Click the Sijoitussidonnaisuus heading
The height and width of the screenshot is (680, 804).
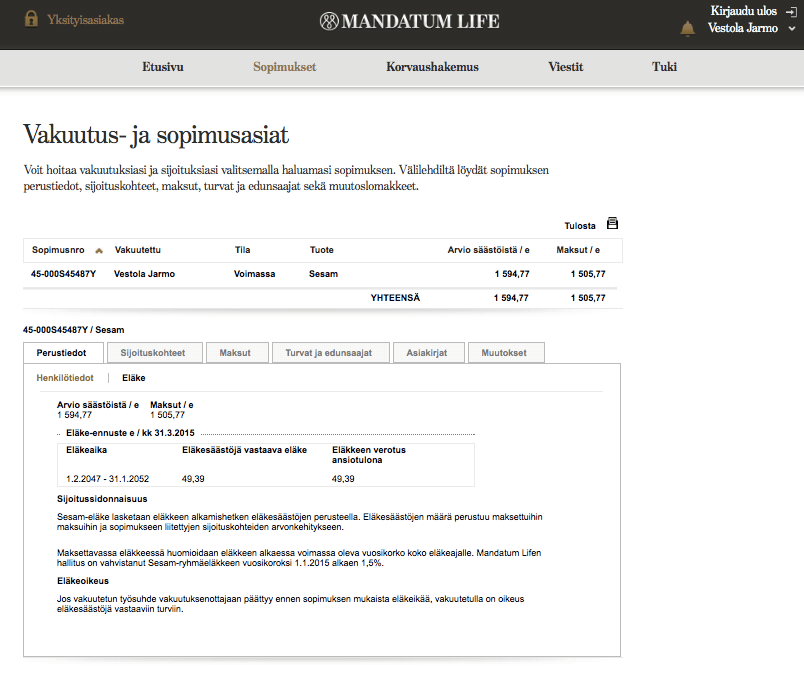(x=102, y=499)
